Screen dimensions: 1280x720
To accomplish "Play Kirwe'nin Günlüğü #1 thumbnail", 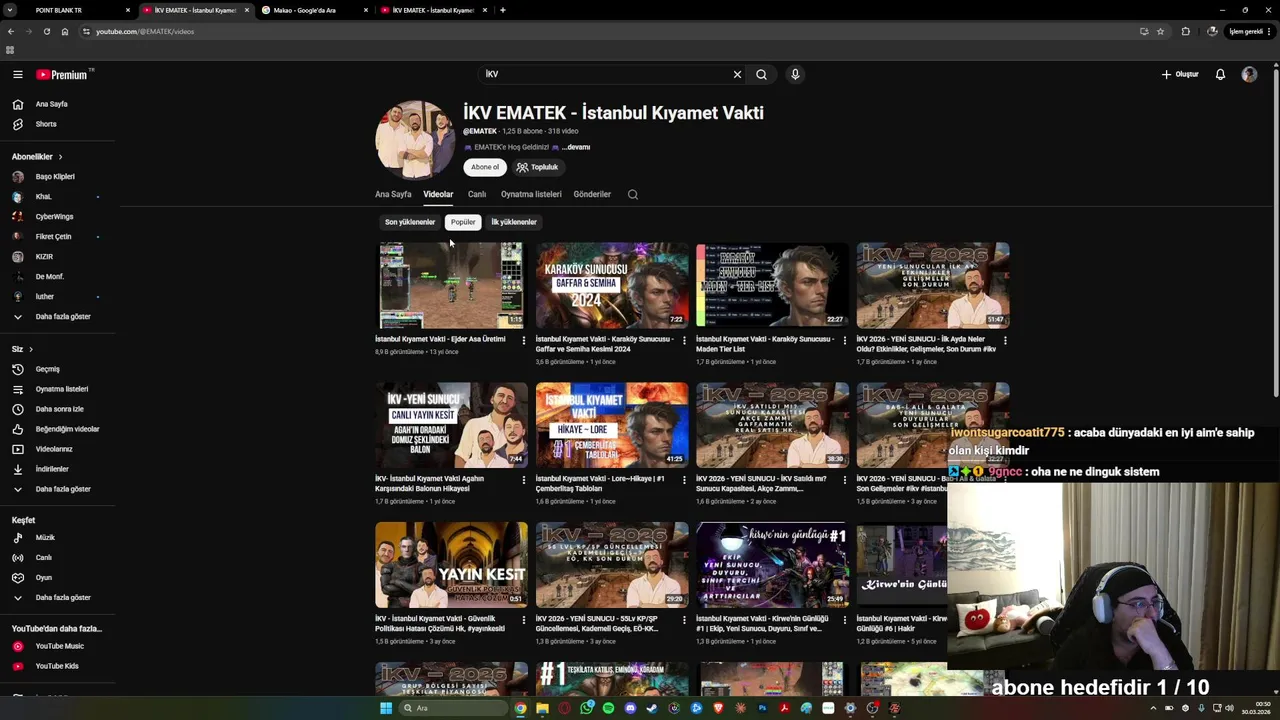I will [772, 565].
